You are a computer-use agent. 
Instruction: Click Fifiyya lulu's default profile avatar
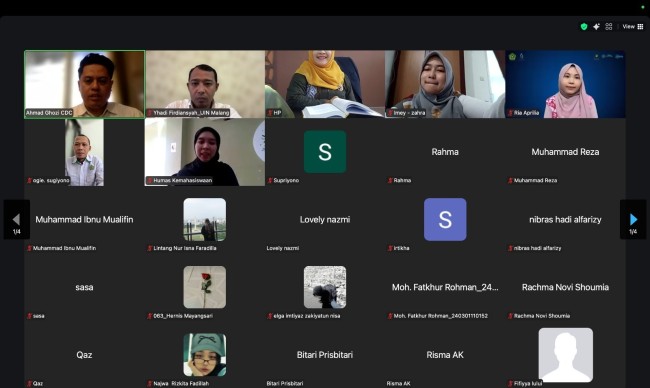565,355
